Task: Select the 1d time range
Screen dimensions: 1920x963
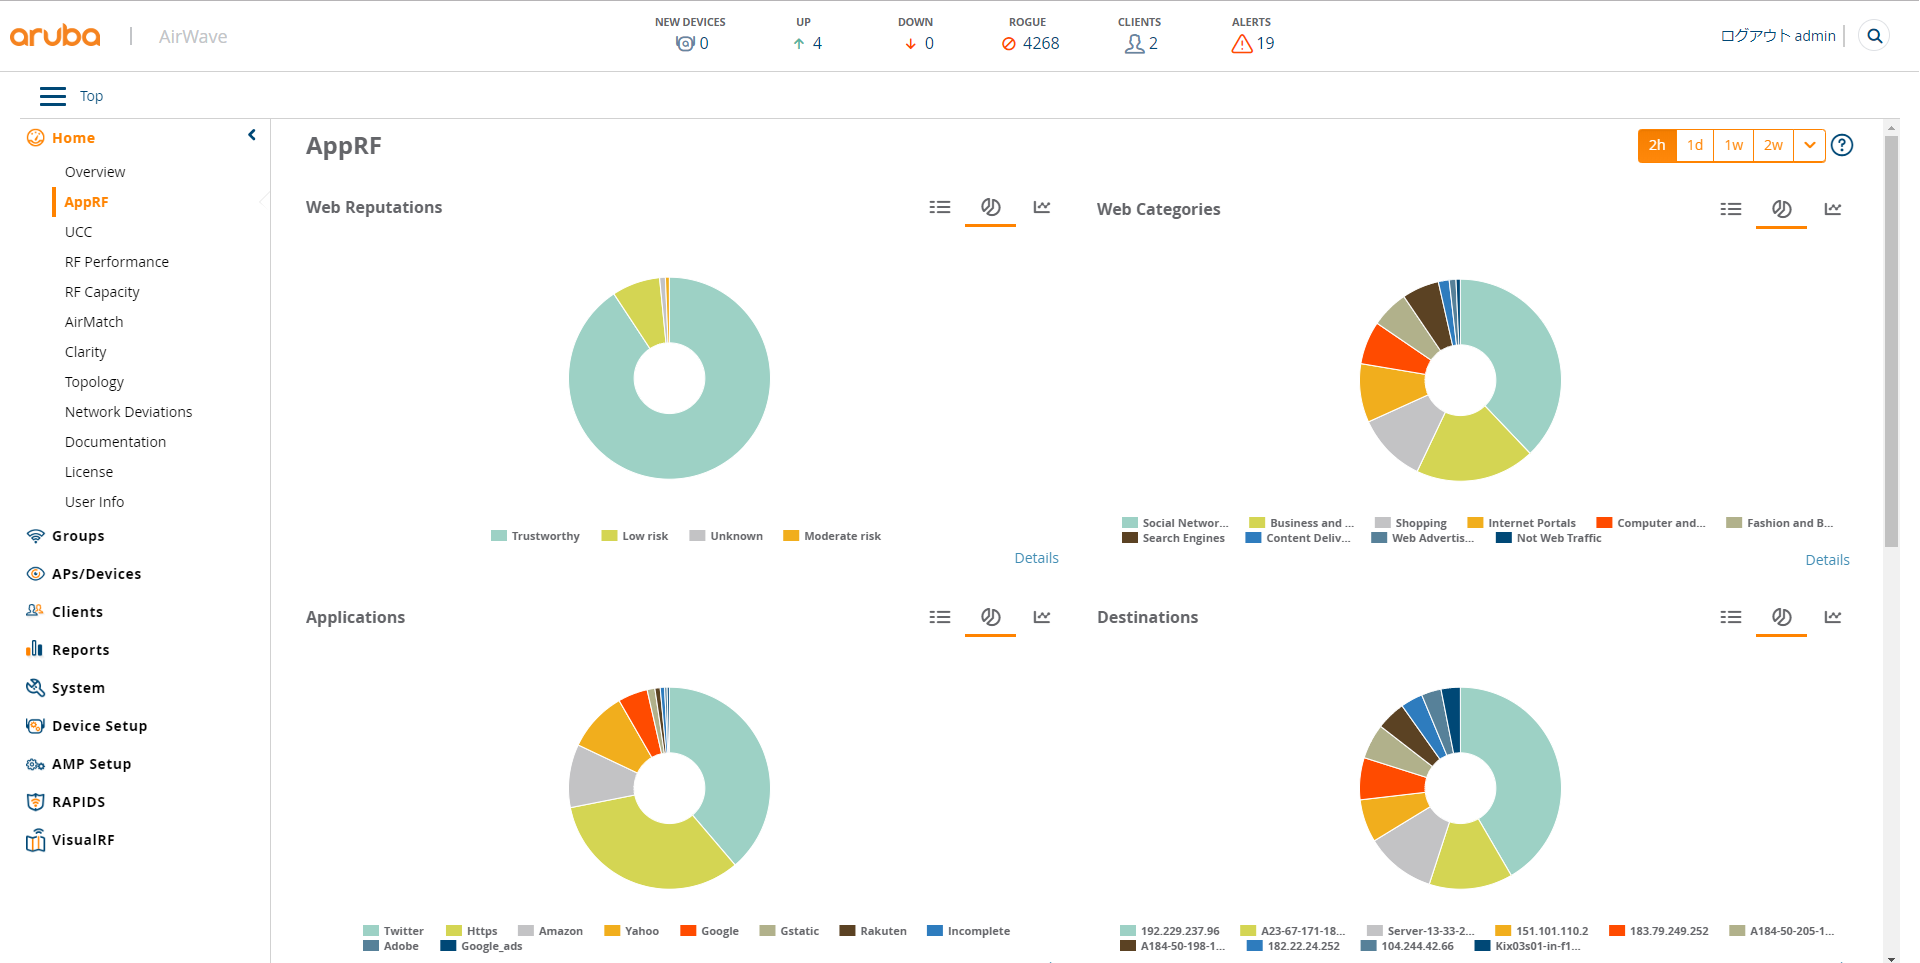Action: pyautogui.click(x=1695, y=145)
